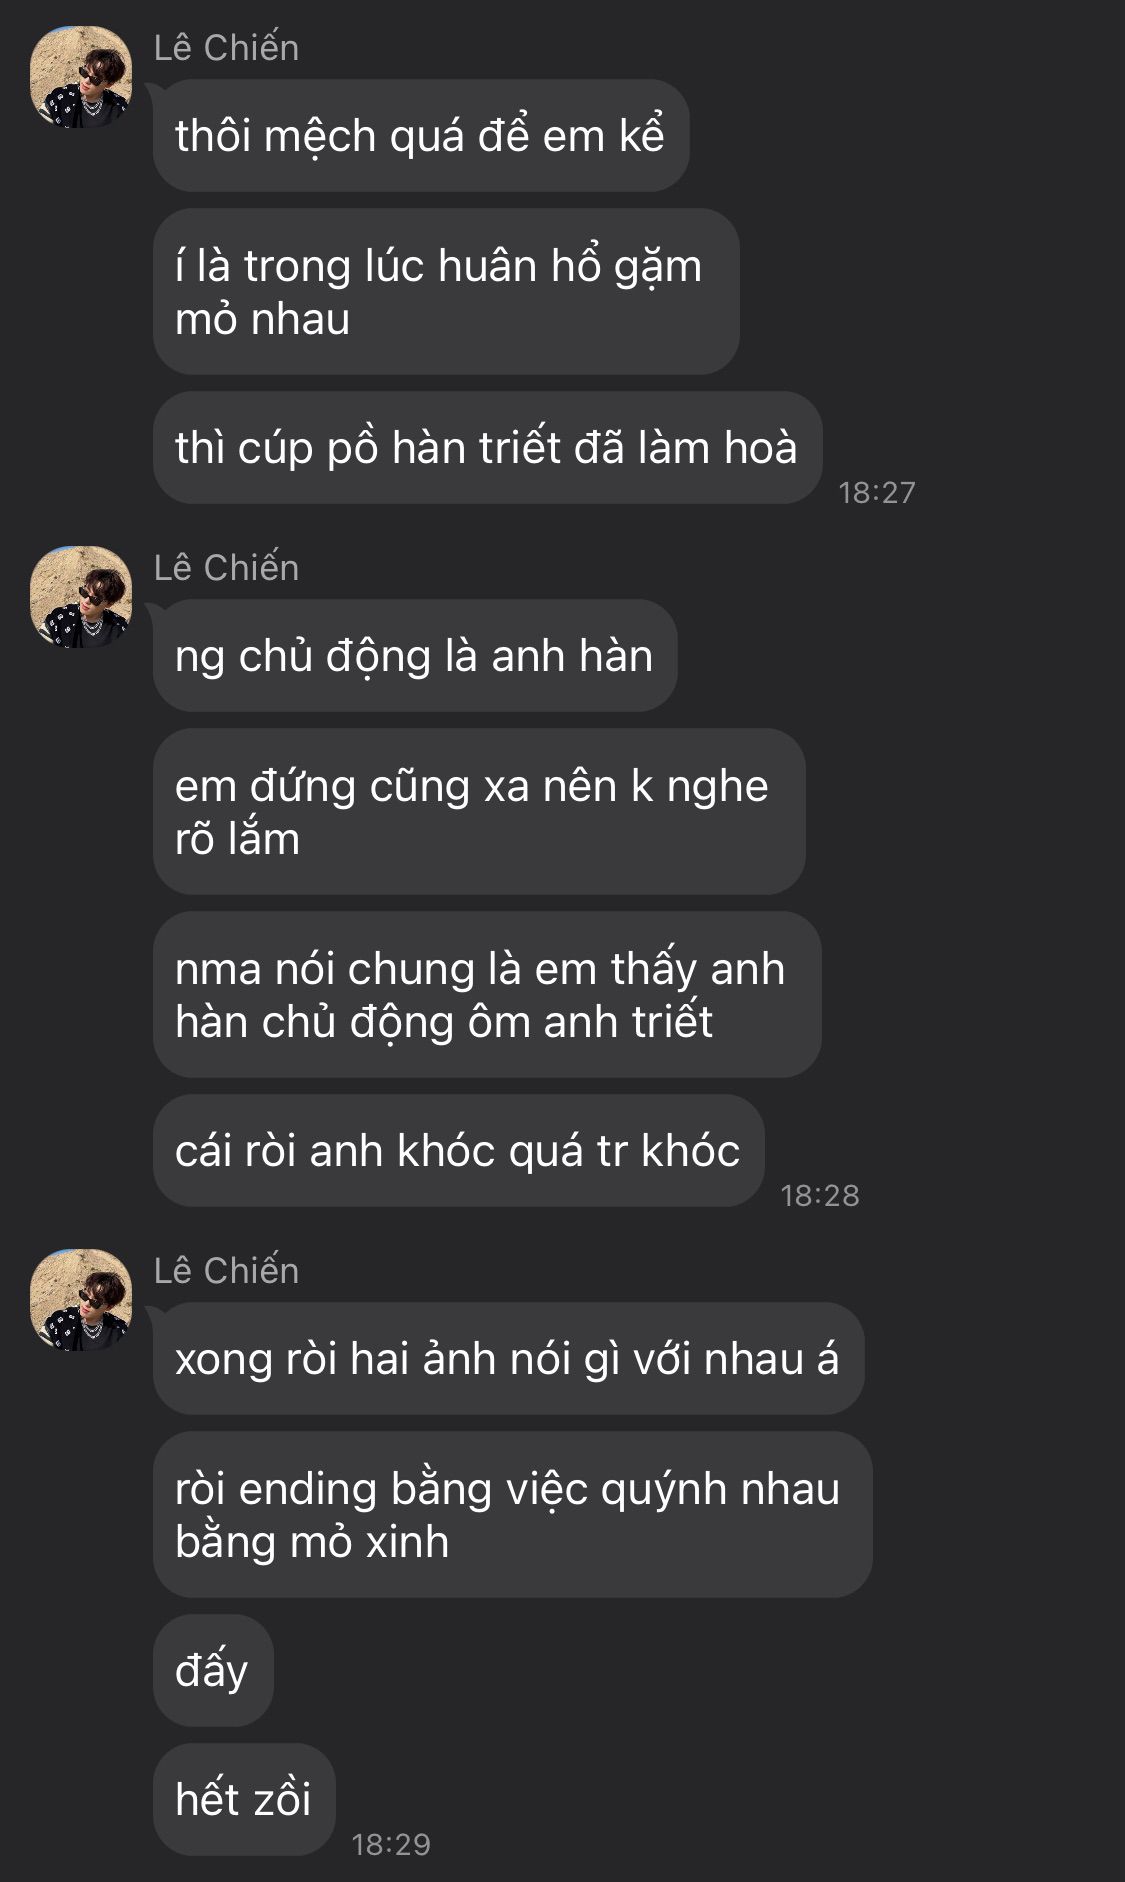This screenshot has height=1882, width=1125.
Task: Select the "ròi ending bằng việc quýnh nhau" bubble
Action: (x=513, y=1515)
